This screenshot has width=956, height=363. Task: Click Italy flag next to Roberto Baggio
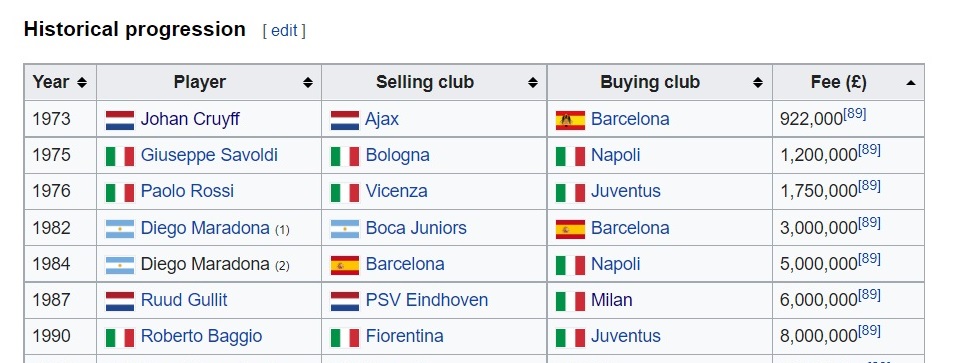point(120,337)
